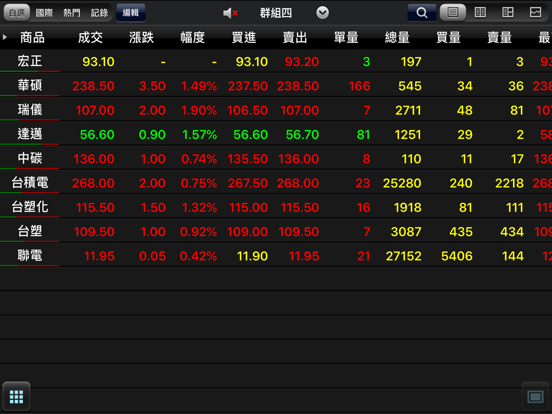Click 聯電 total volume 27152
552x414 pixels.
[x=403, y=256]
